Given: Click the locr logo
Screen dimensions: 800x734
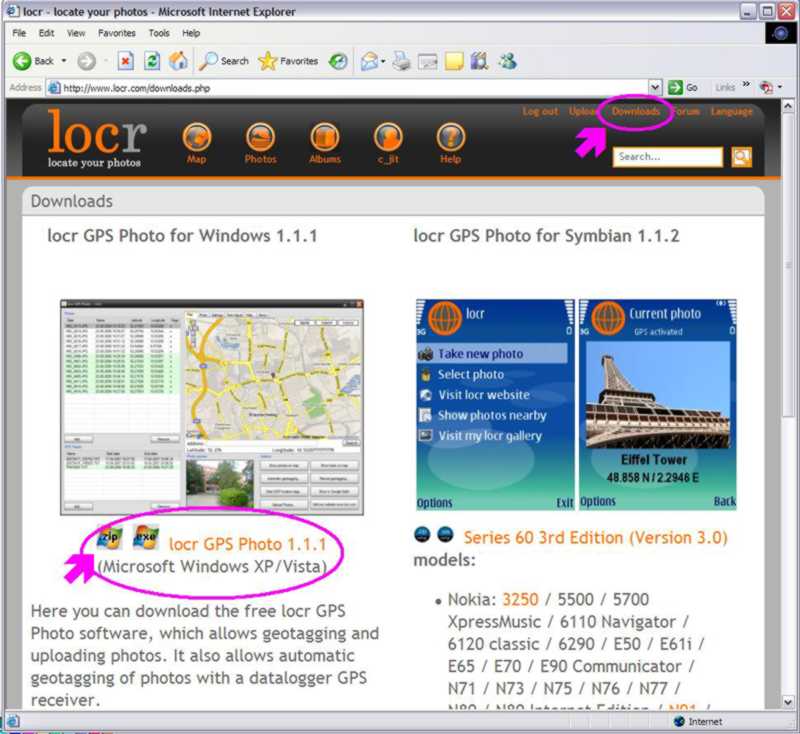Looking at the screenshot, I should click(x=96, y=138).
